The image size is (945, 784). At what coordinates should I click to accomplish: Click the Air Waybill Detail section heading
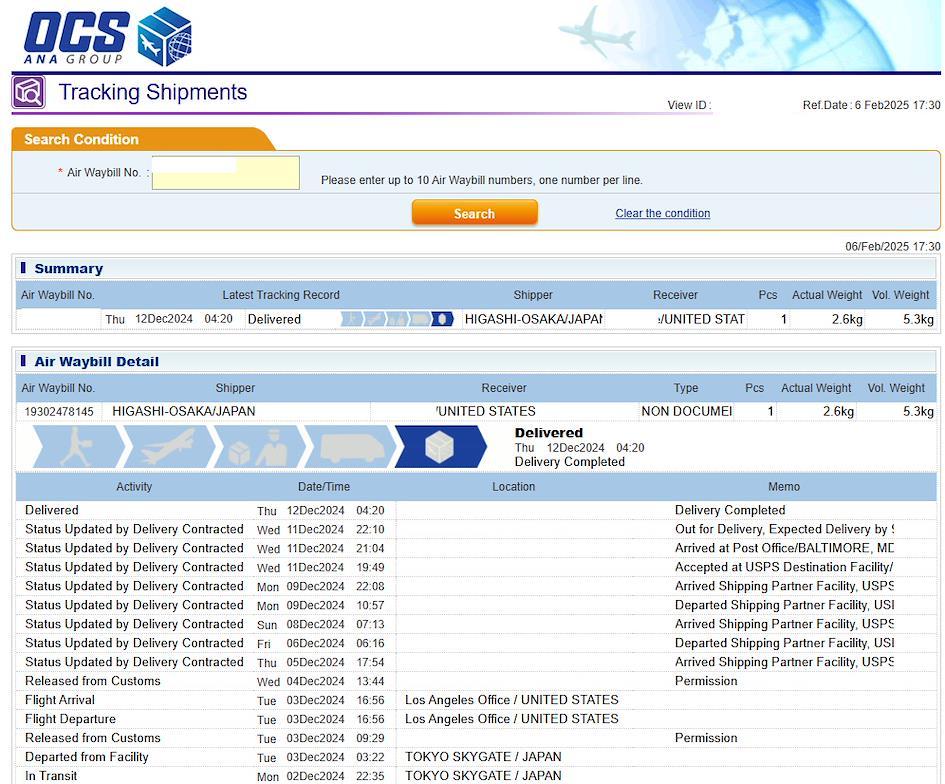96,362
